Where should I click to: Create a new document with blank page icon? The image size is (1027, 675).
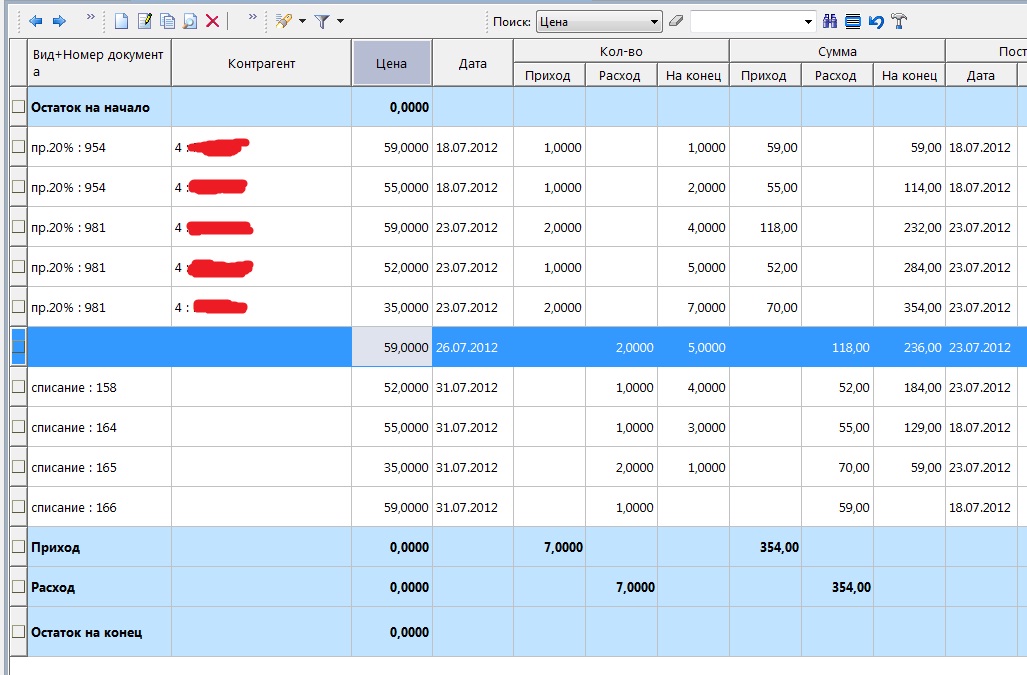pyautogui.click(x=121, y=22)
